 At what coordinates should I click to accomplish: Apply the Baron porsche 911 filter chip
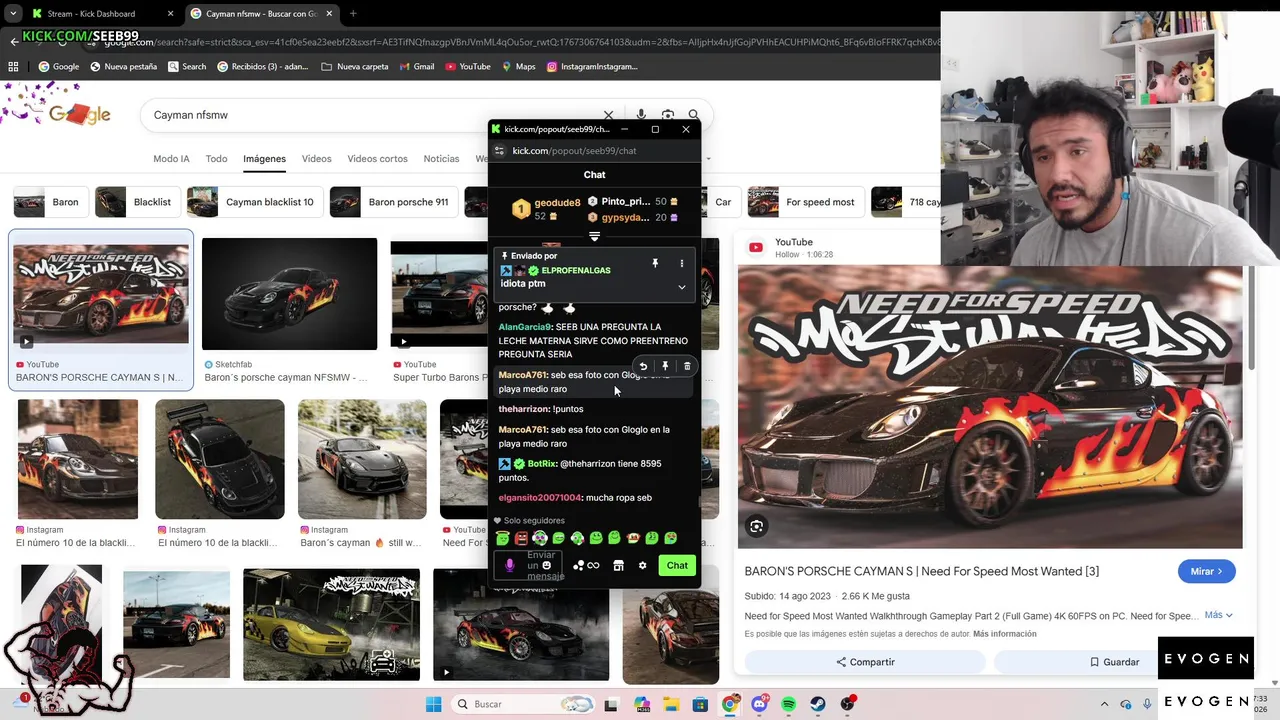pyautogui.click(x=393, y=202)
